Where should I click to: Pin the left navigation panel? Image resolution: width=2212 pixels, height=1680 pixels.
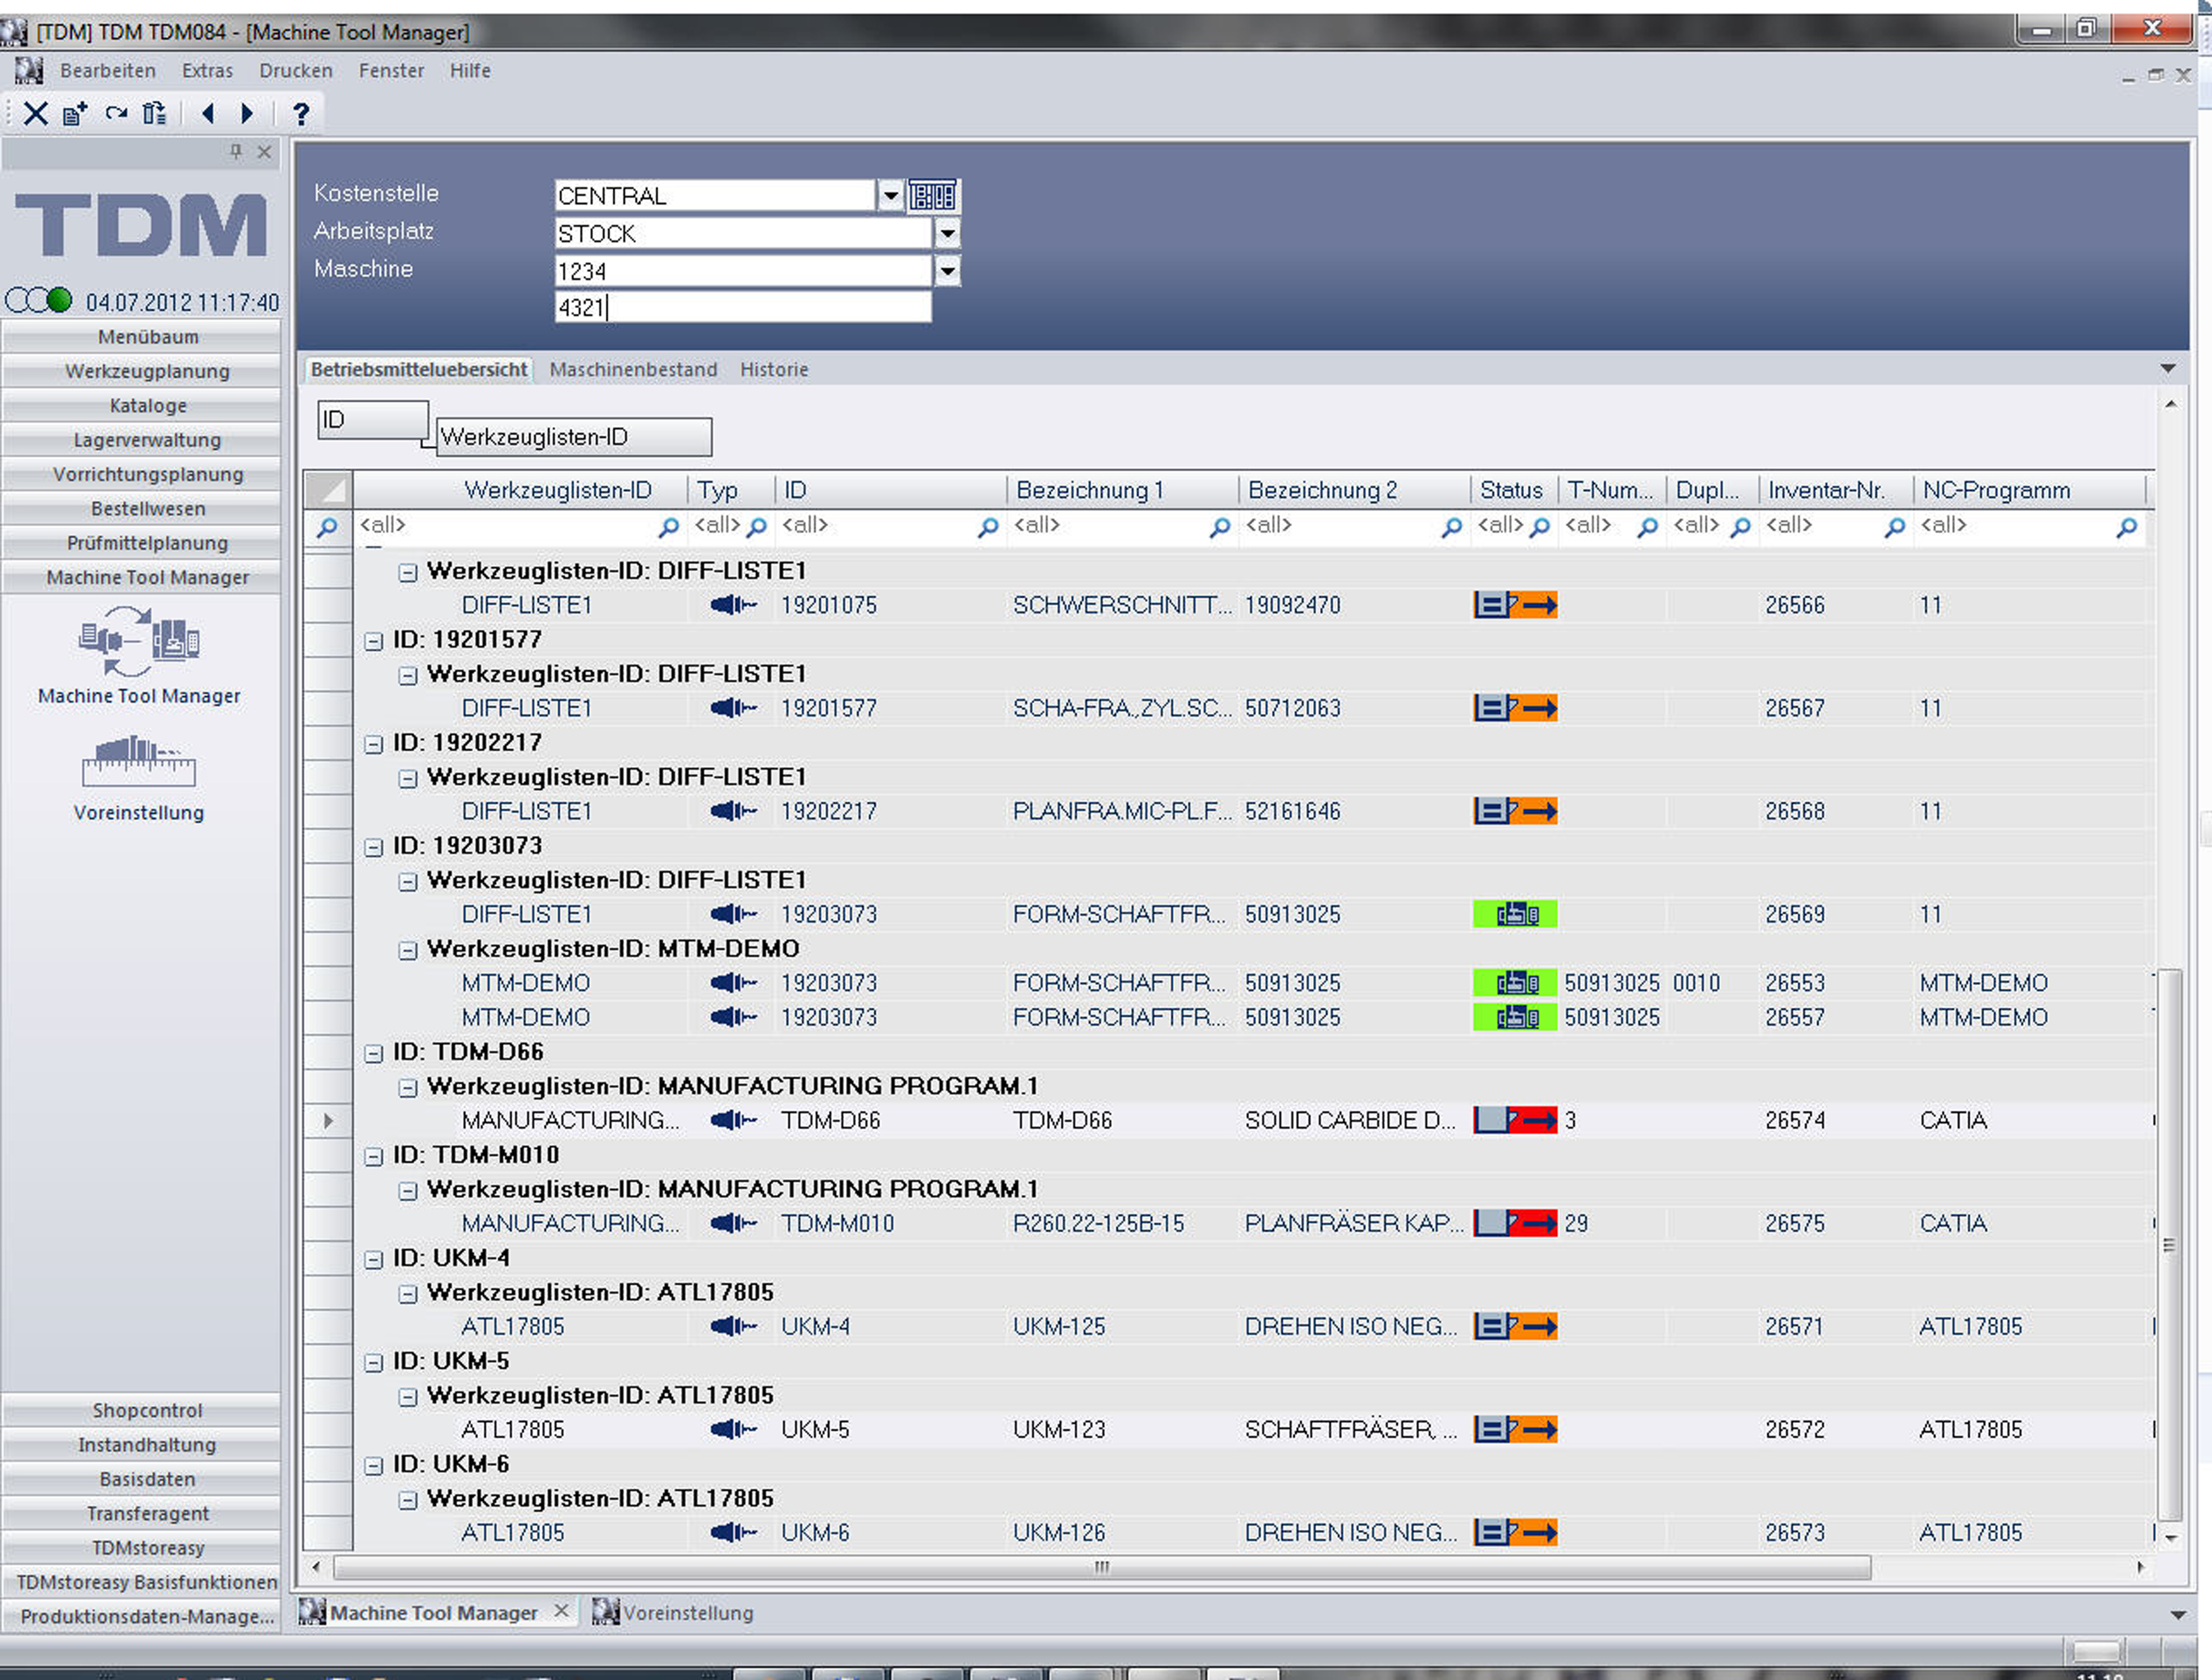pyautogui.click(x=236, y=152)
